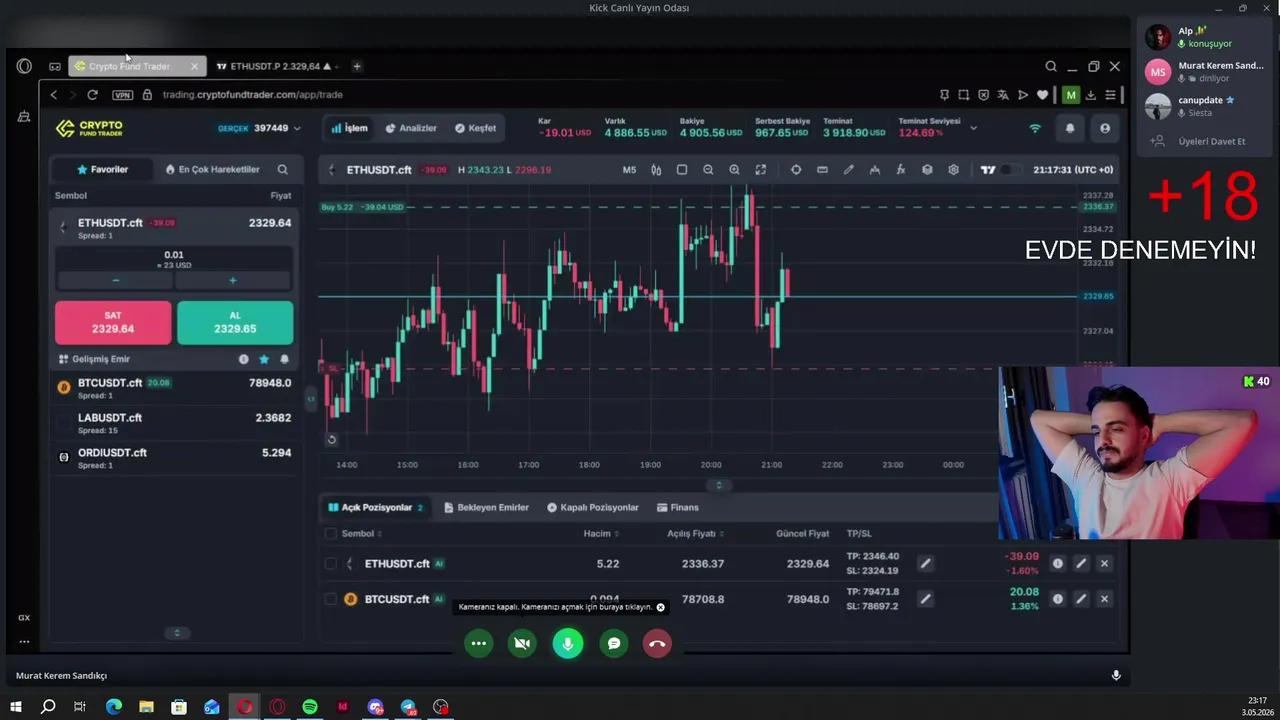Increase lot size with the plus button
This screenshot has height=720, width=1280.
pyautogui.click(x=233, y=281)
